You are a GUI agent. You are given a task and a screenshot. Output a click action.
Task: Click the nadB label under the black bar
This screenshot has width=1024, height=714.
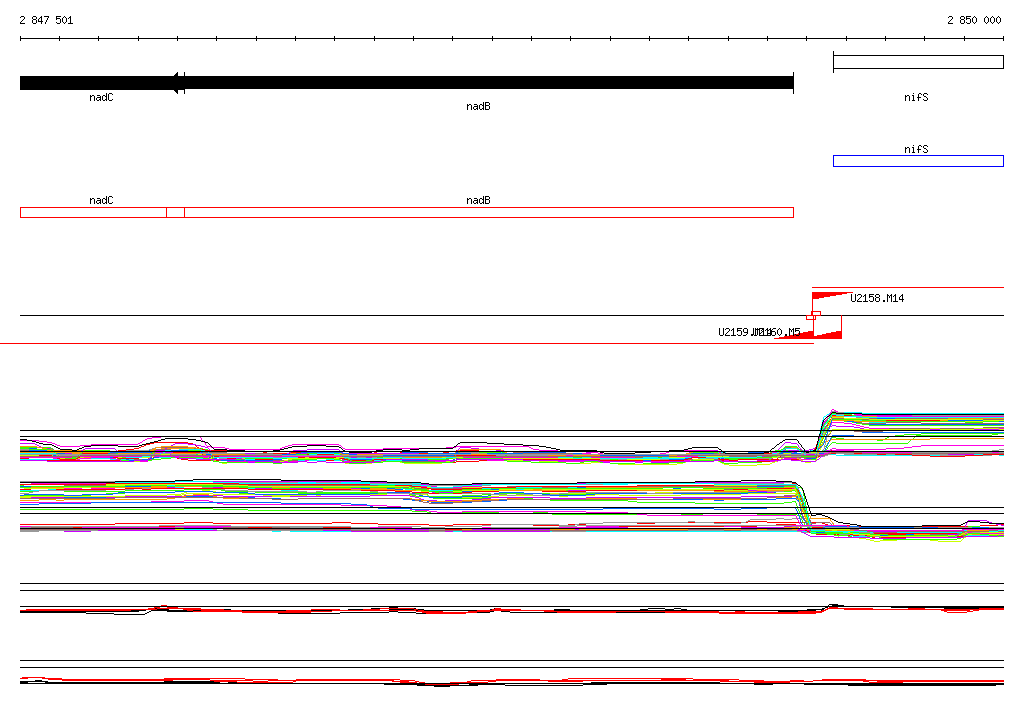click(478, 106)
